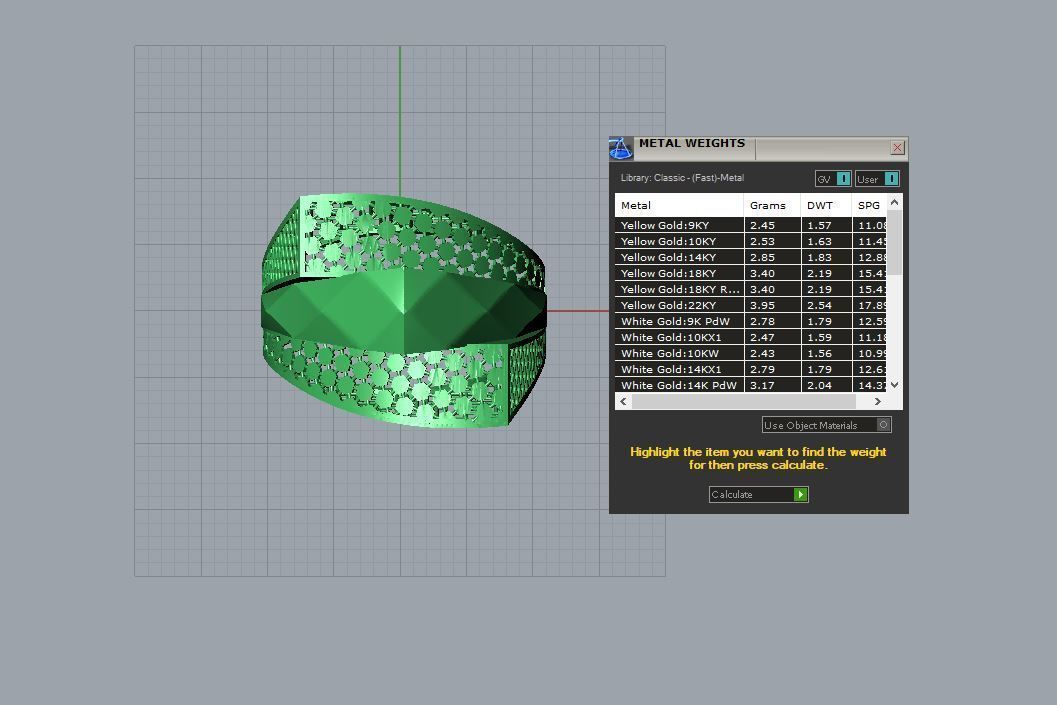
Task: Click the DWT column header
Action: pos(826,206)
